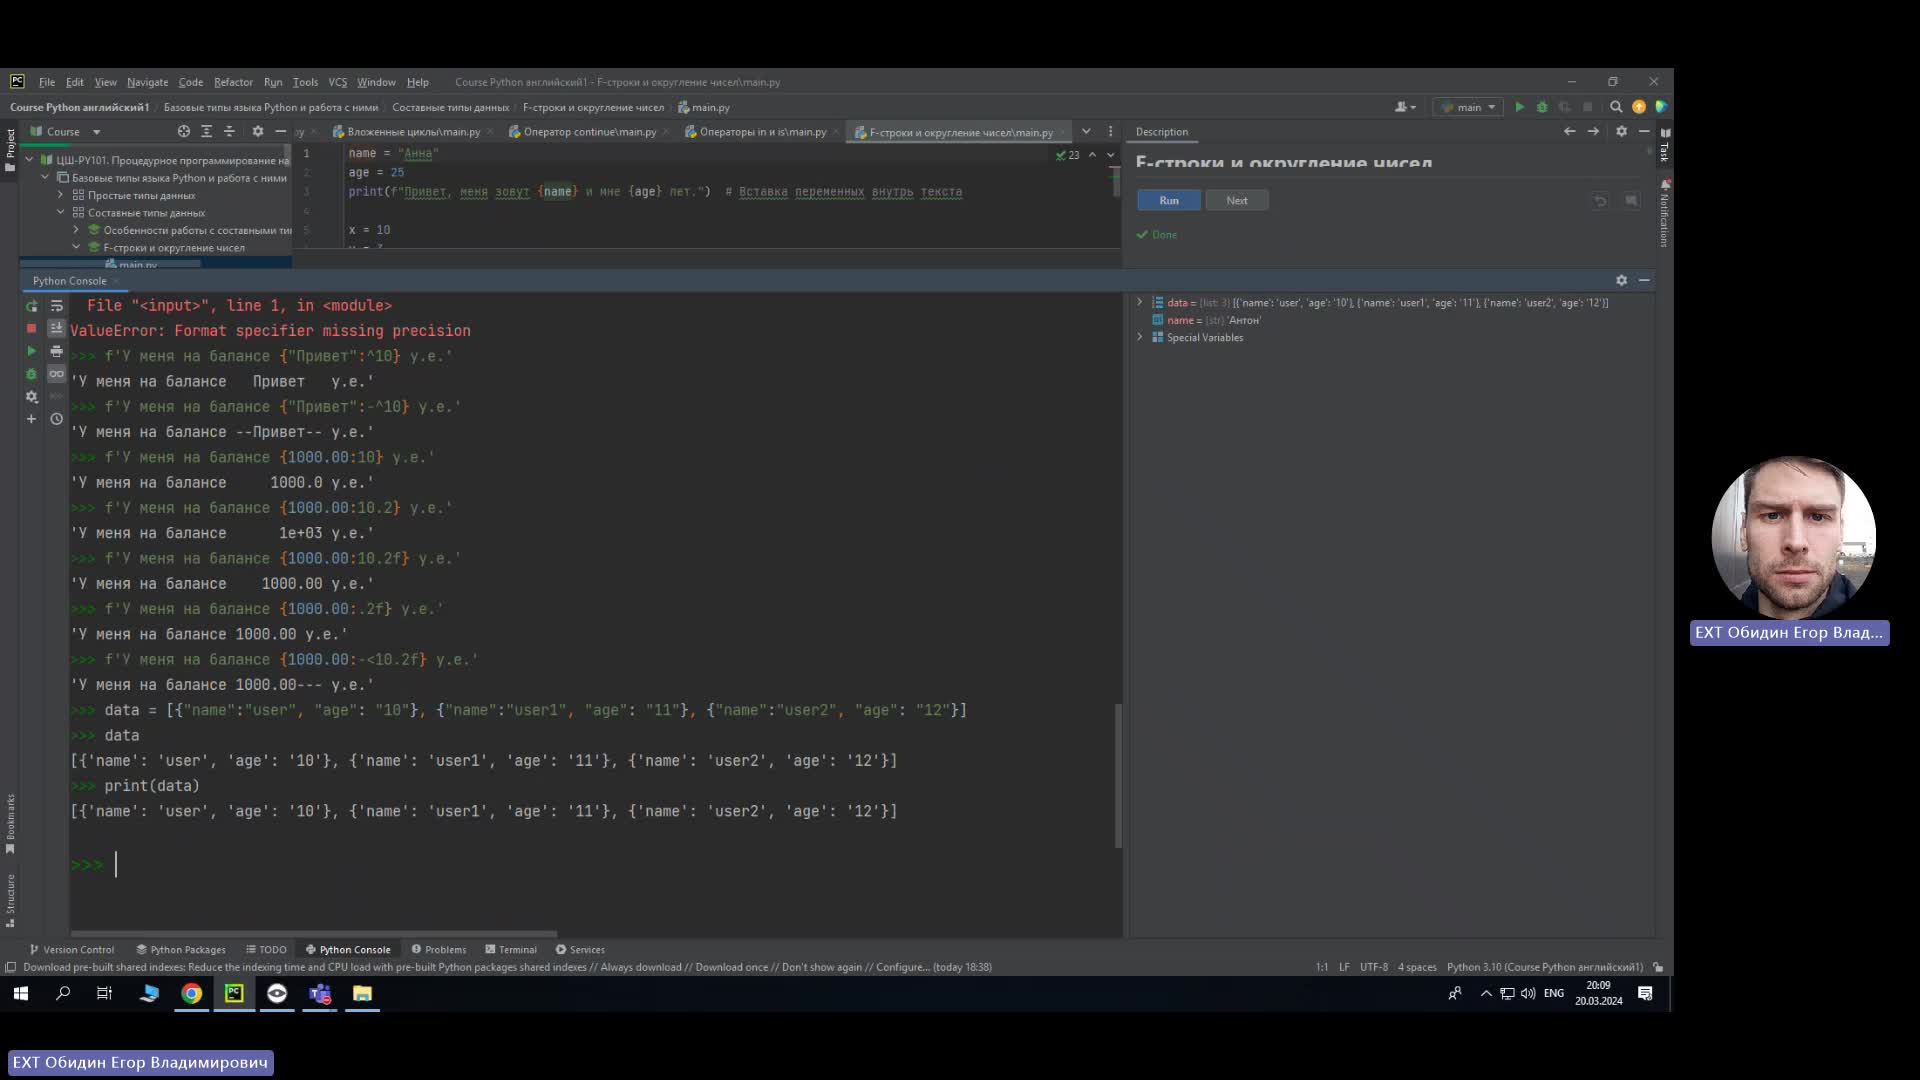Show the hidden editor tabs list
Screen dimensions: 1920x1080
[x=1086, y=132]
